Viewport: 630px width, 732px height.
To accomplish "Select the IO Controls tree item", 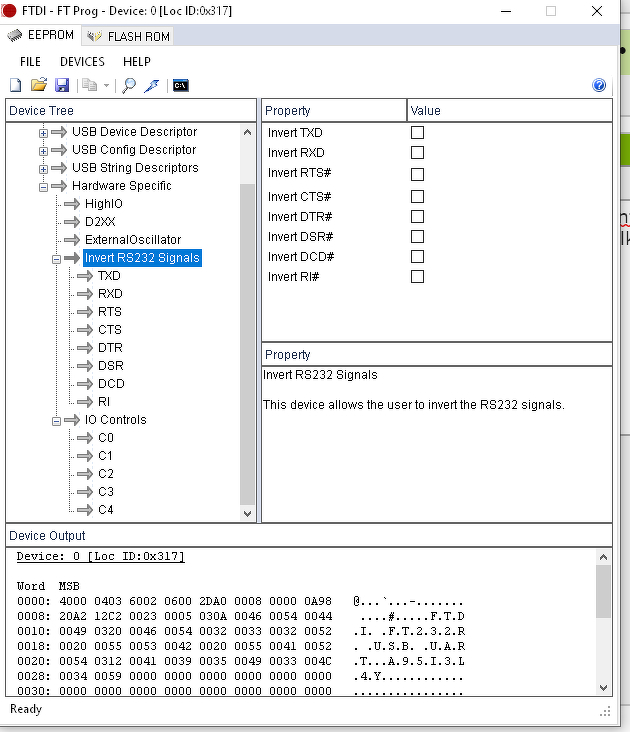I will [x=115, y=420].
